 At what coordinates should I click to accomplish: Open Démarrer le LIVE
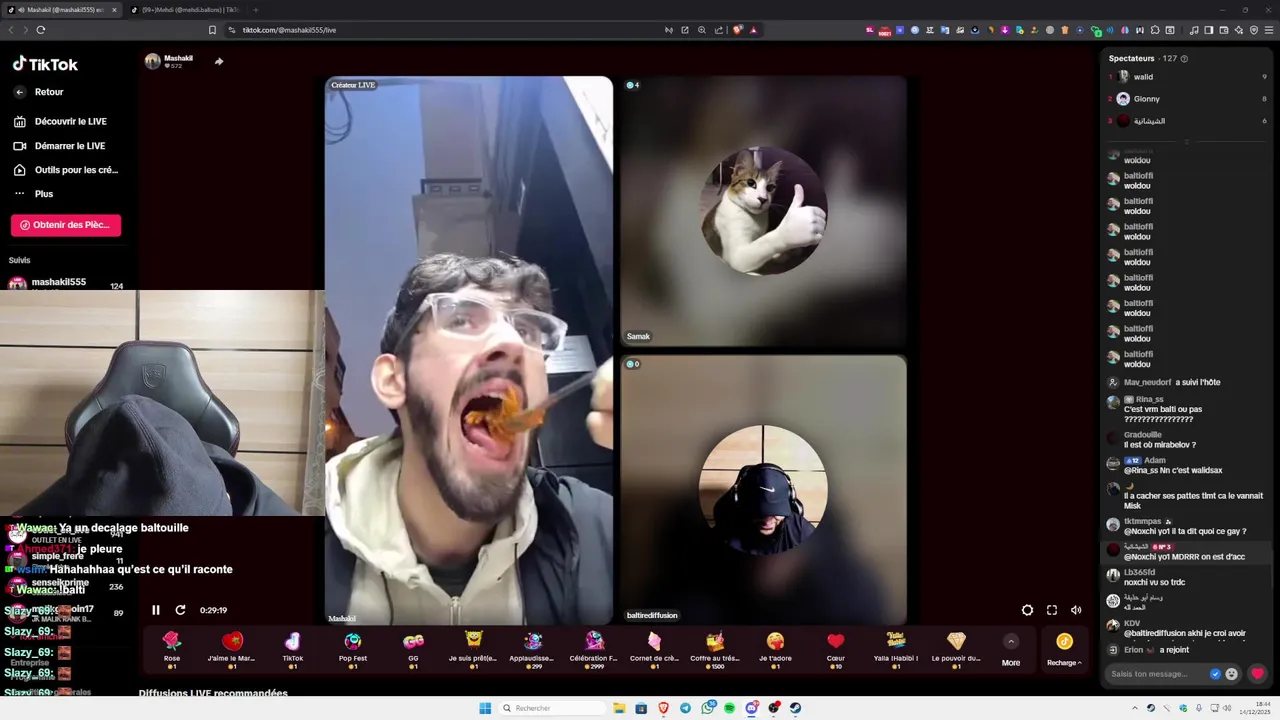coord(59,146)
